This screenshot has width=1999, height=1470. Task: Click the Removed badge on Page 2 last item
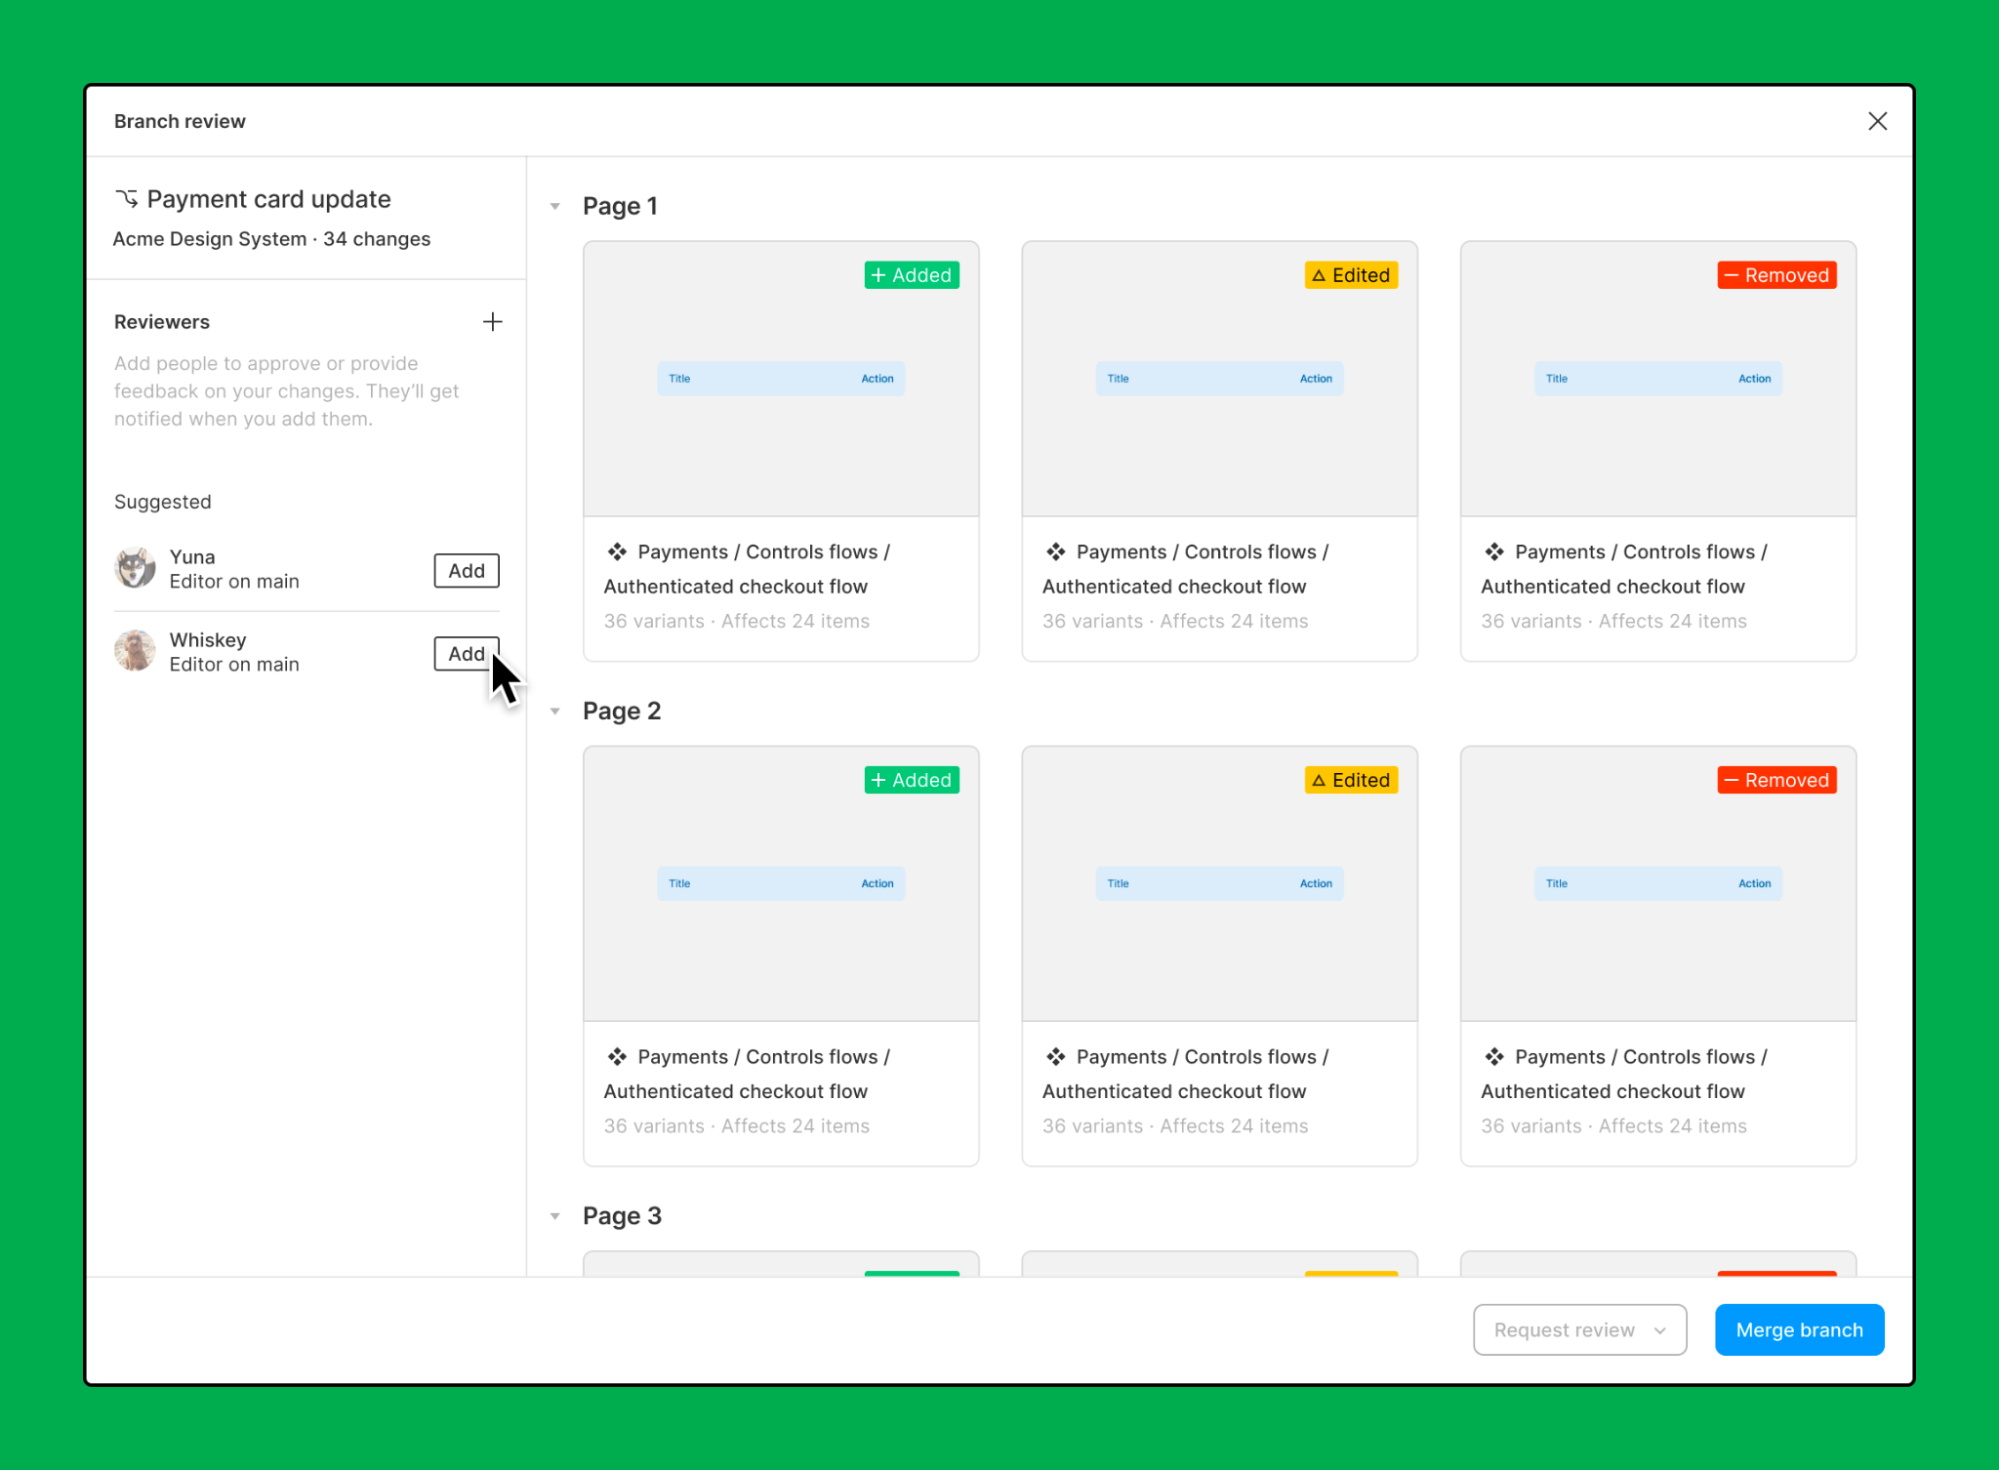coord(1774,779)
